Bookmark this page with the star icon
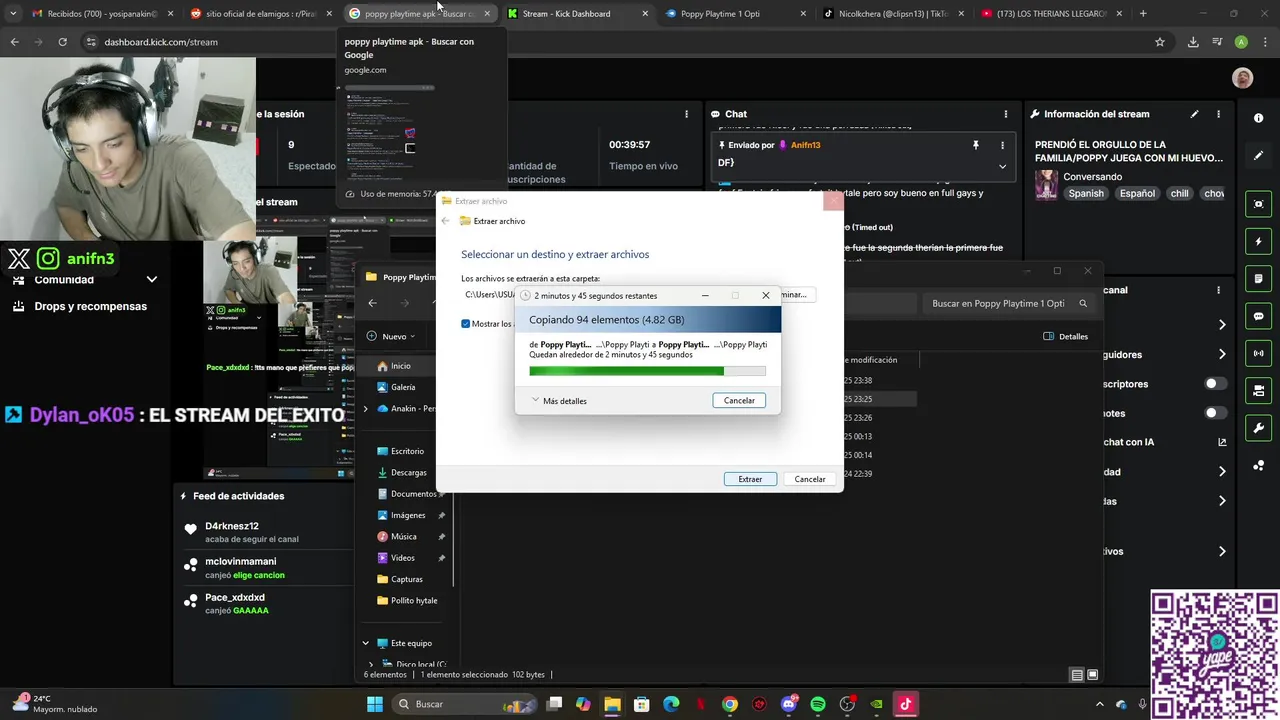The width and height of the screenshot is (1280, 720). click(1160, 42)
